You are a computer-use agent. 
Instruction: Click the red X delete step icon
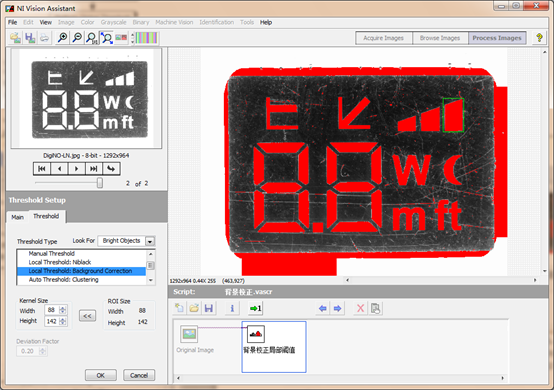(360, 308)
